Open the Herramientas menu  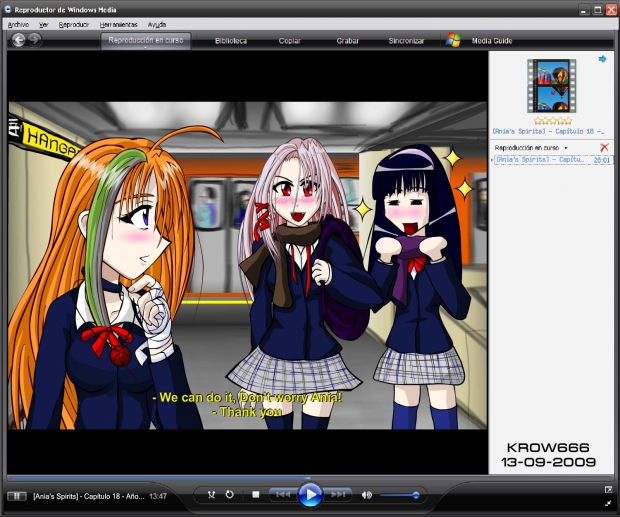[x=119, y=25]
